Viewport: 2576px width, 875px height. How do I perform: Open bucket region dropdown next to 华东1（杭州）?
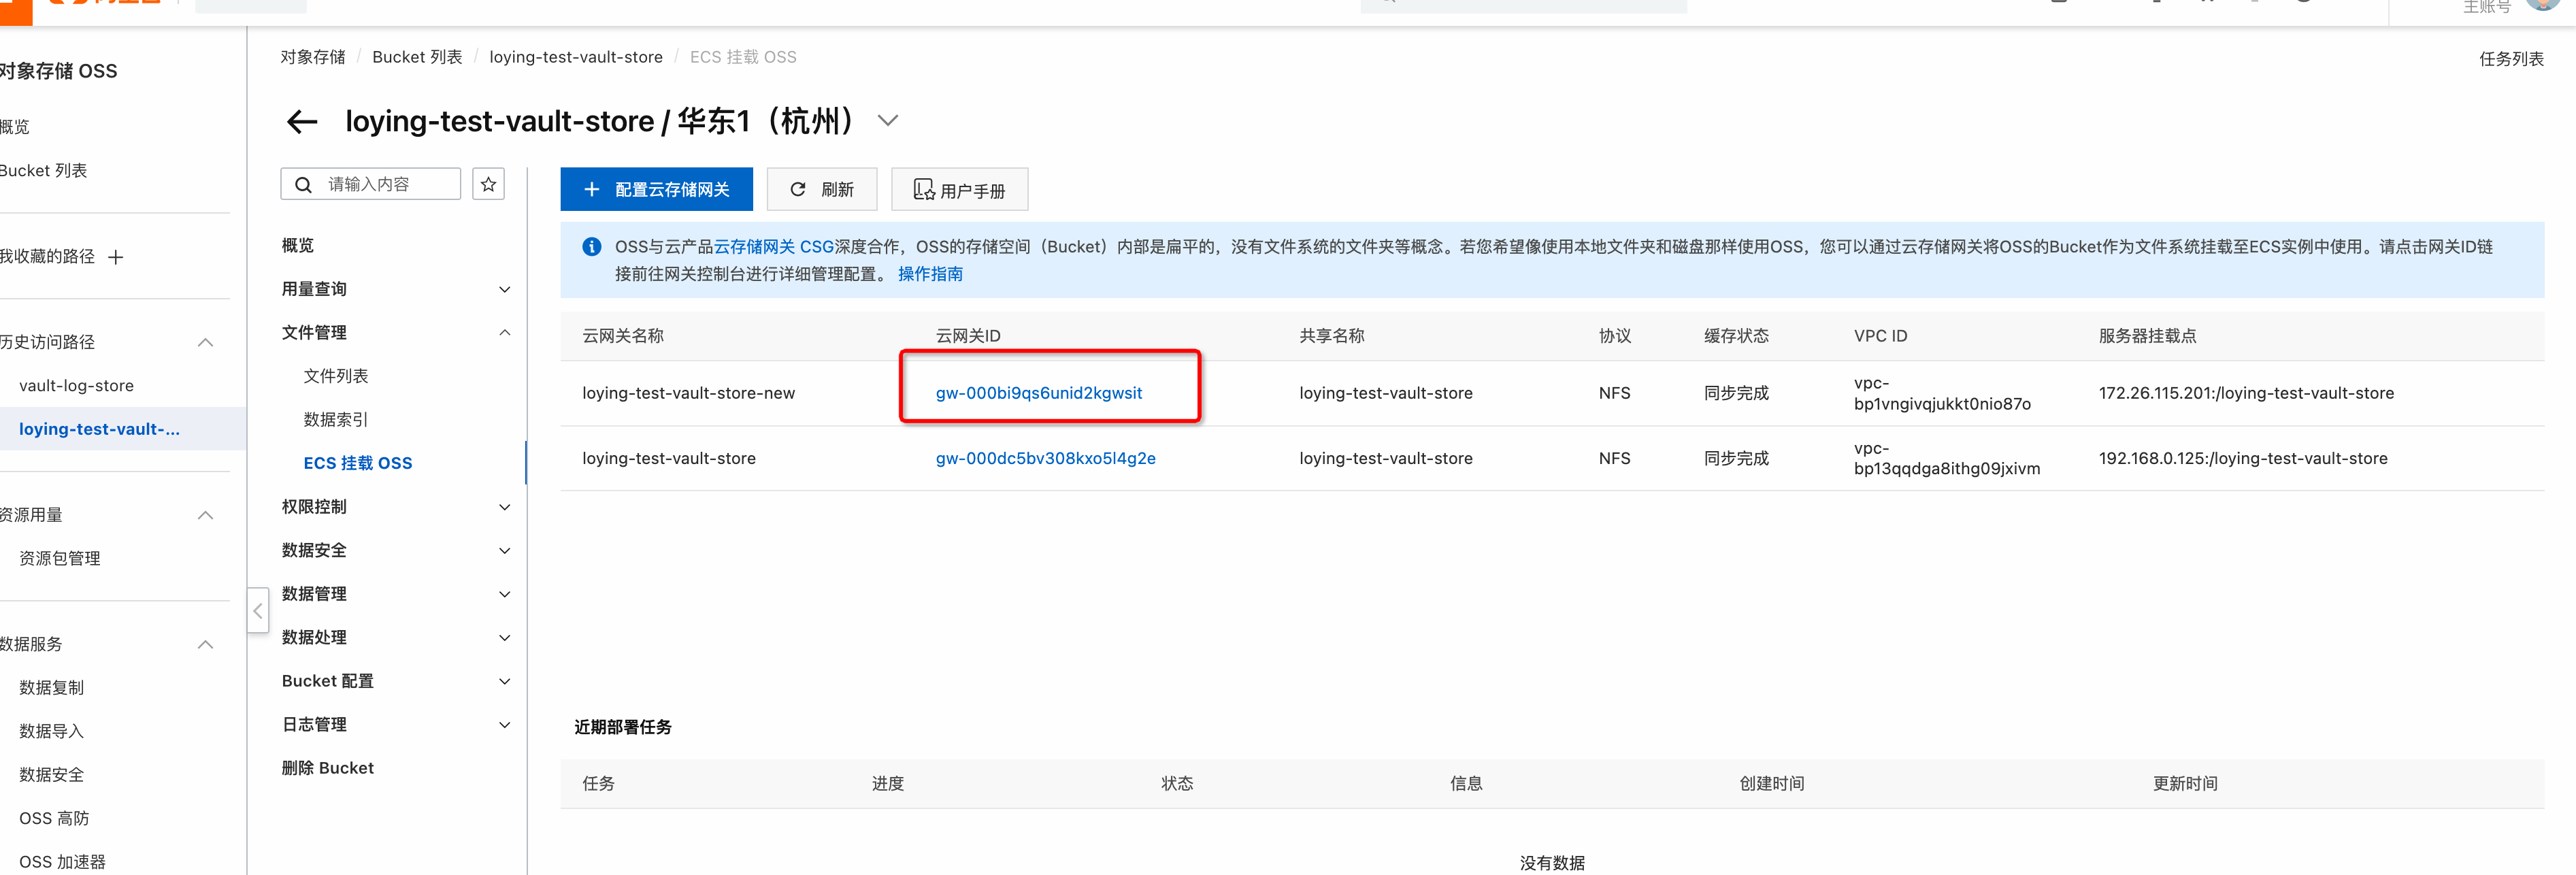887,121
